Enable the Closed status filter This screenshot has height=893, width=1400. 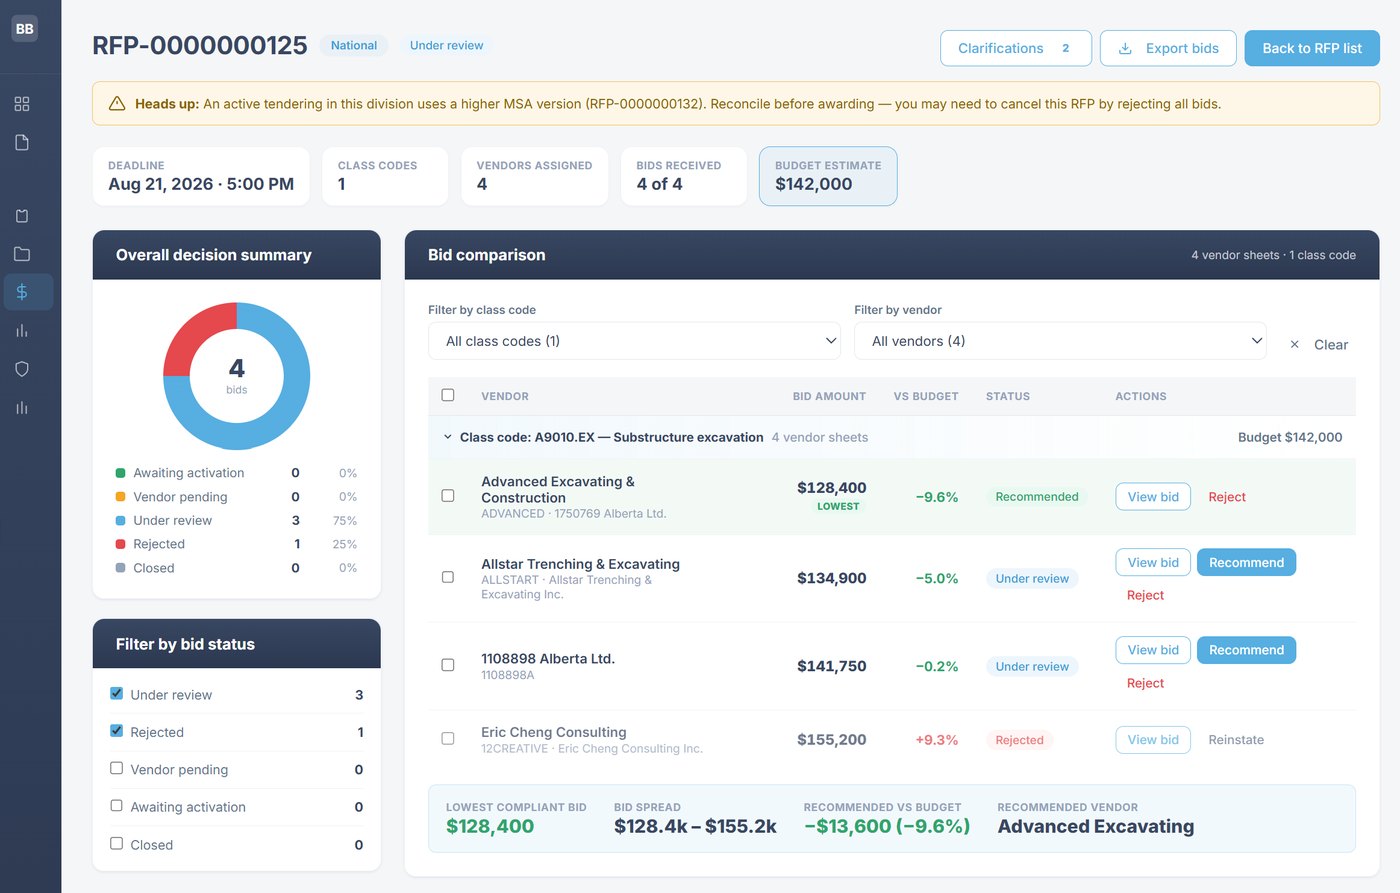point(116,843)
